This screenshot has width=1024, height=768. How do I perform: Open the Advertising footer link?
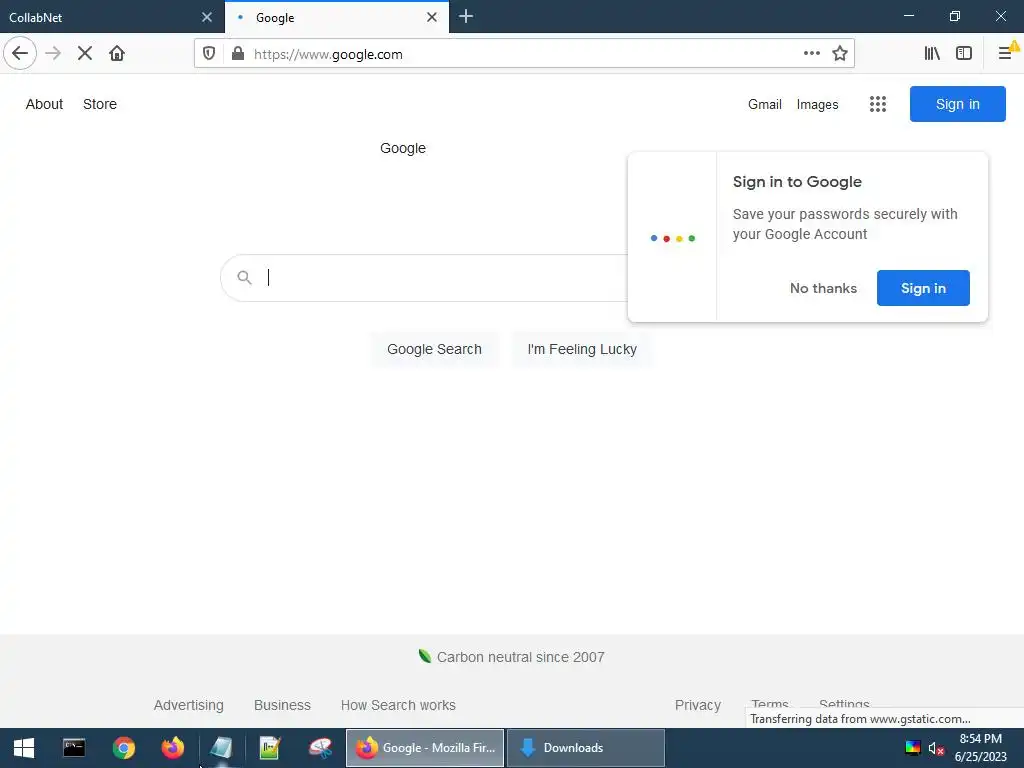pos(189,705)
